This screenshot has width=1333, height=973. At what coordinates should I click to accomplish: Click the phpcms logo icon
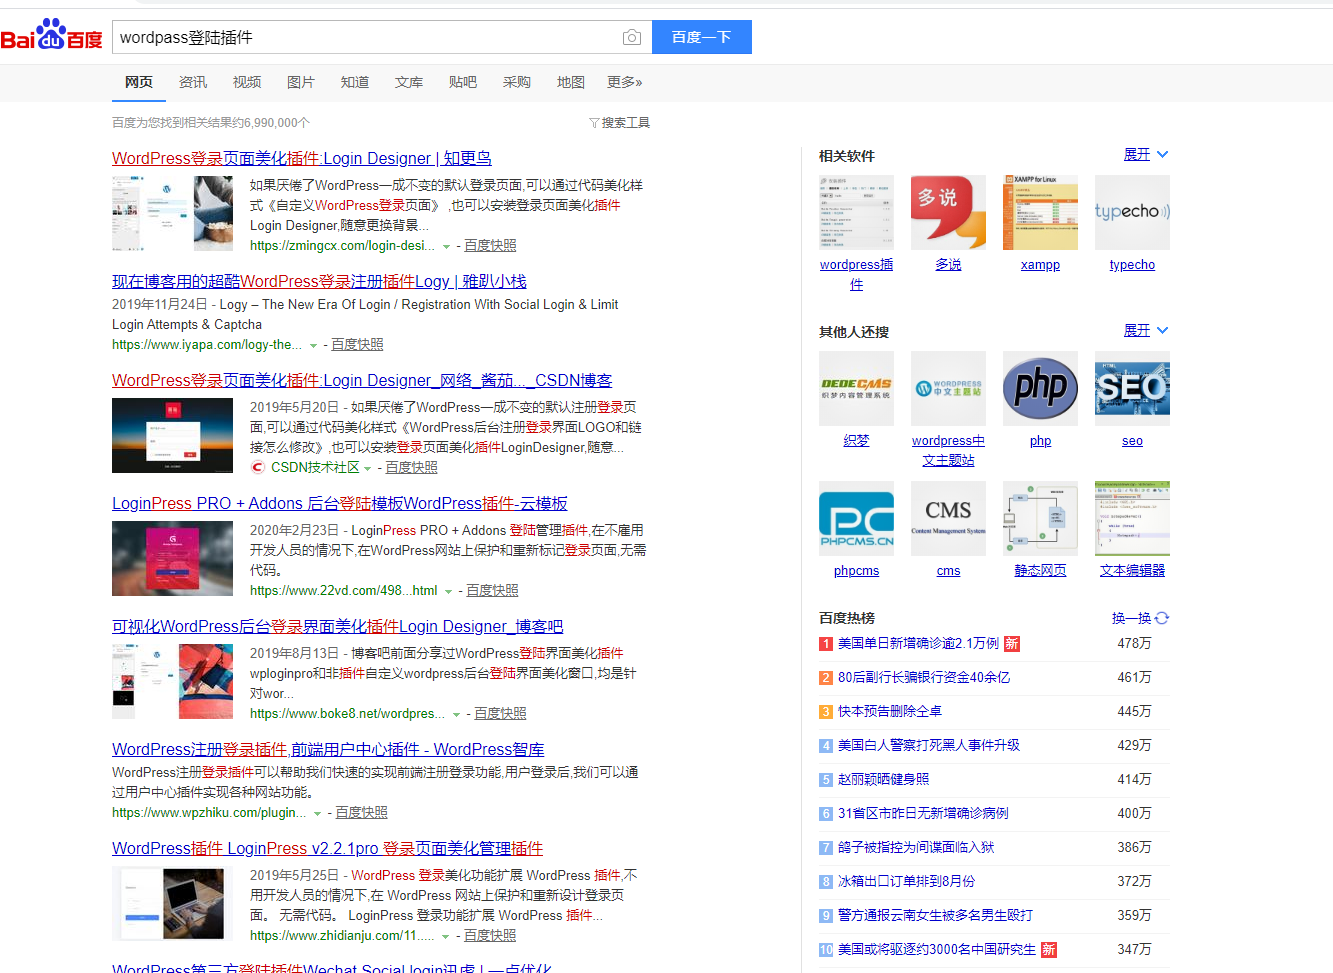point(856,518)
